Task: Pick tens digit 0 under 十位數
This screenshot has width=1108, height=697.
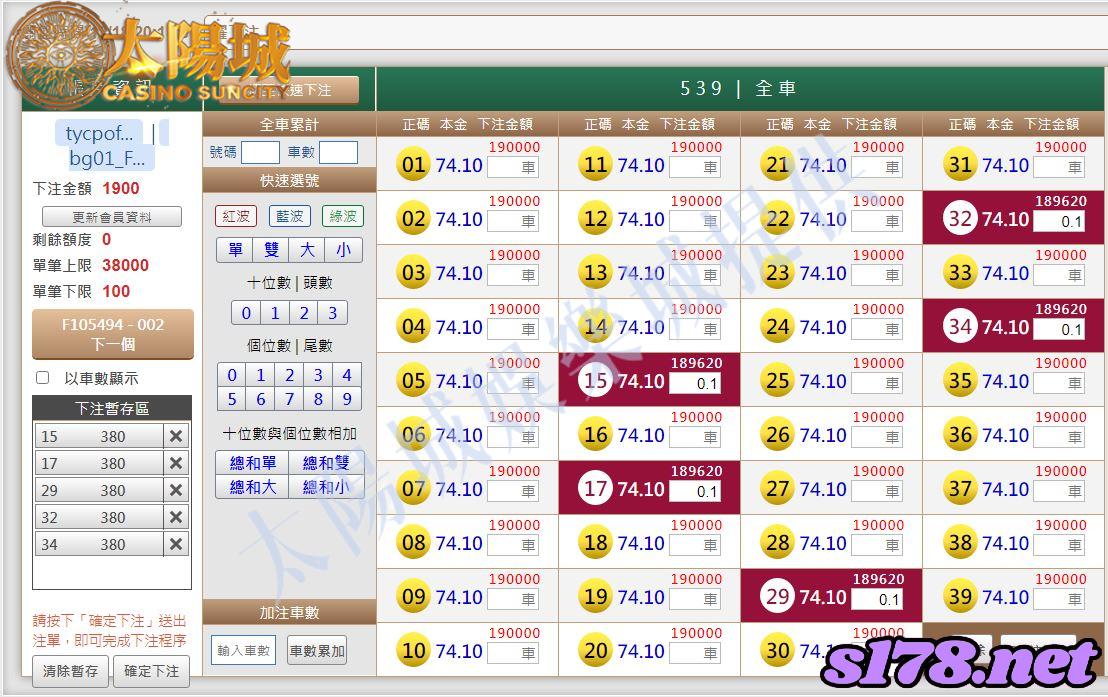Action: point(246,312)
